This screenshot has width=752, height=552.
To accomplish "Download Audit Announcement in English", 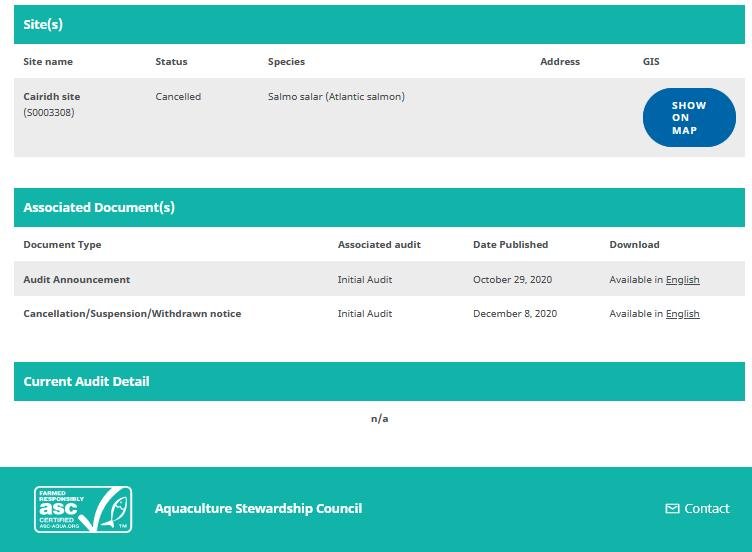I will [683, 280].
